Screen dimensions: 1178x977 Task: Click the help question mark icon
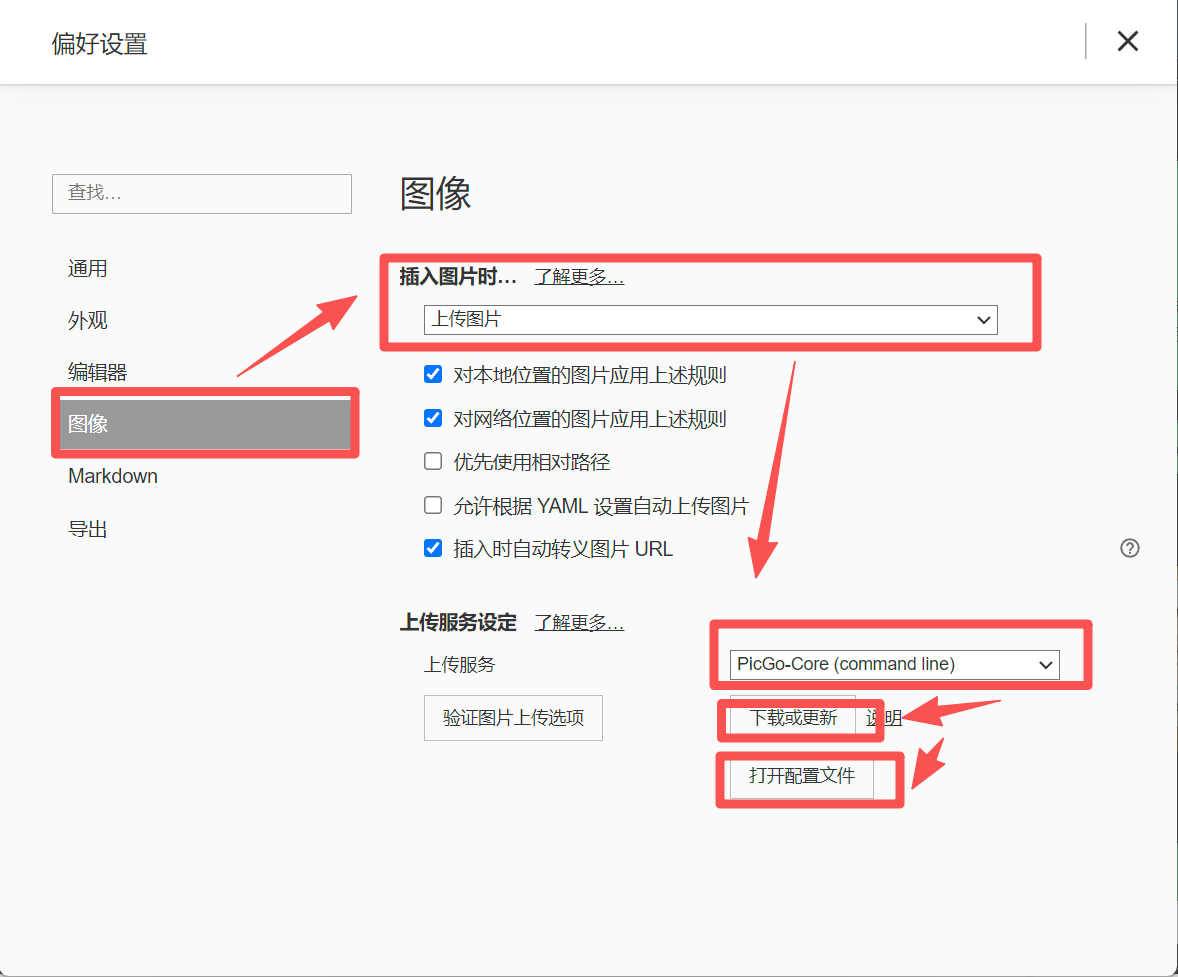(x=1129, y=548)
